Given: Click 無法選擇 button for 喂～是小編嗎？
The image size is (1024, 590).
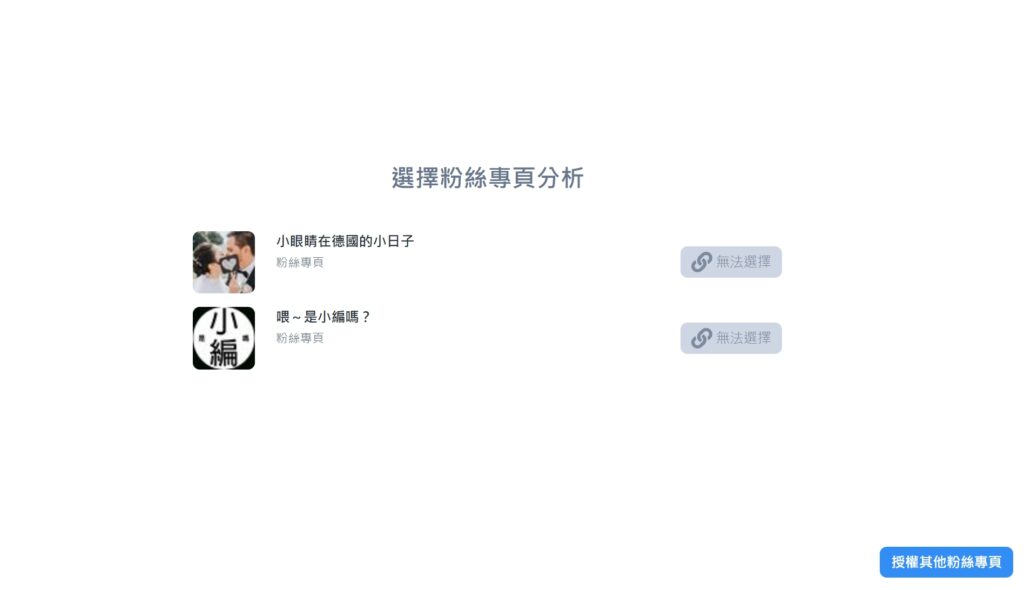Looking at the screenshot, I should click(x=731, y=338).
